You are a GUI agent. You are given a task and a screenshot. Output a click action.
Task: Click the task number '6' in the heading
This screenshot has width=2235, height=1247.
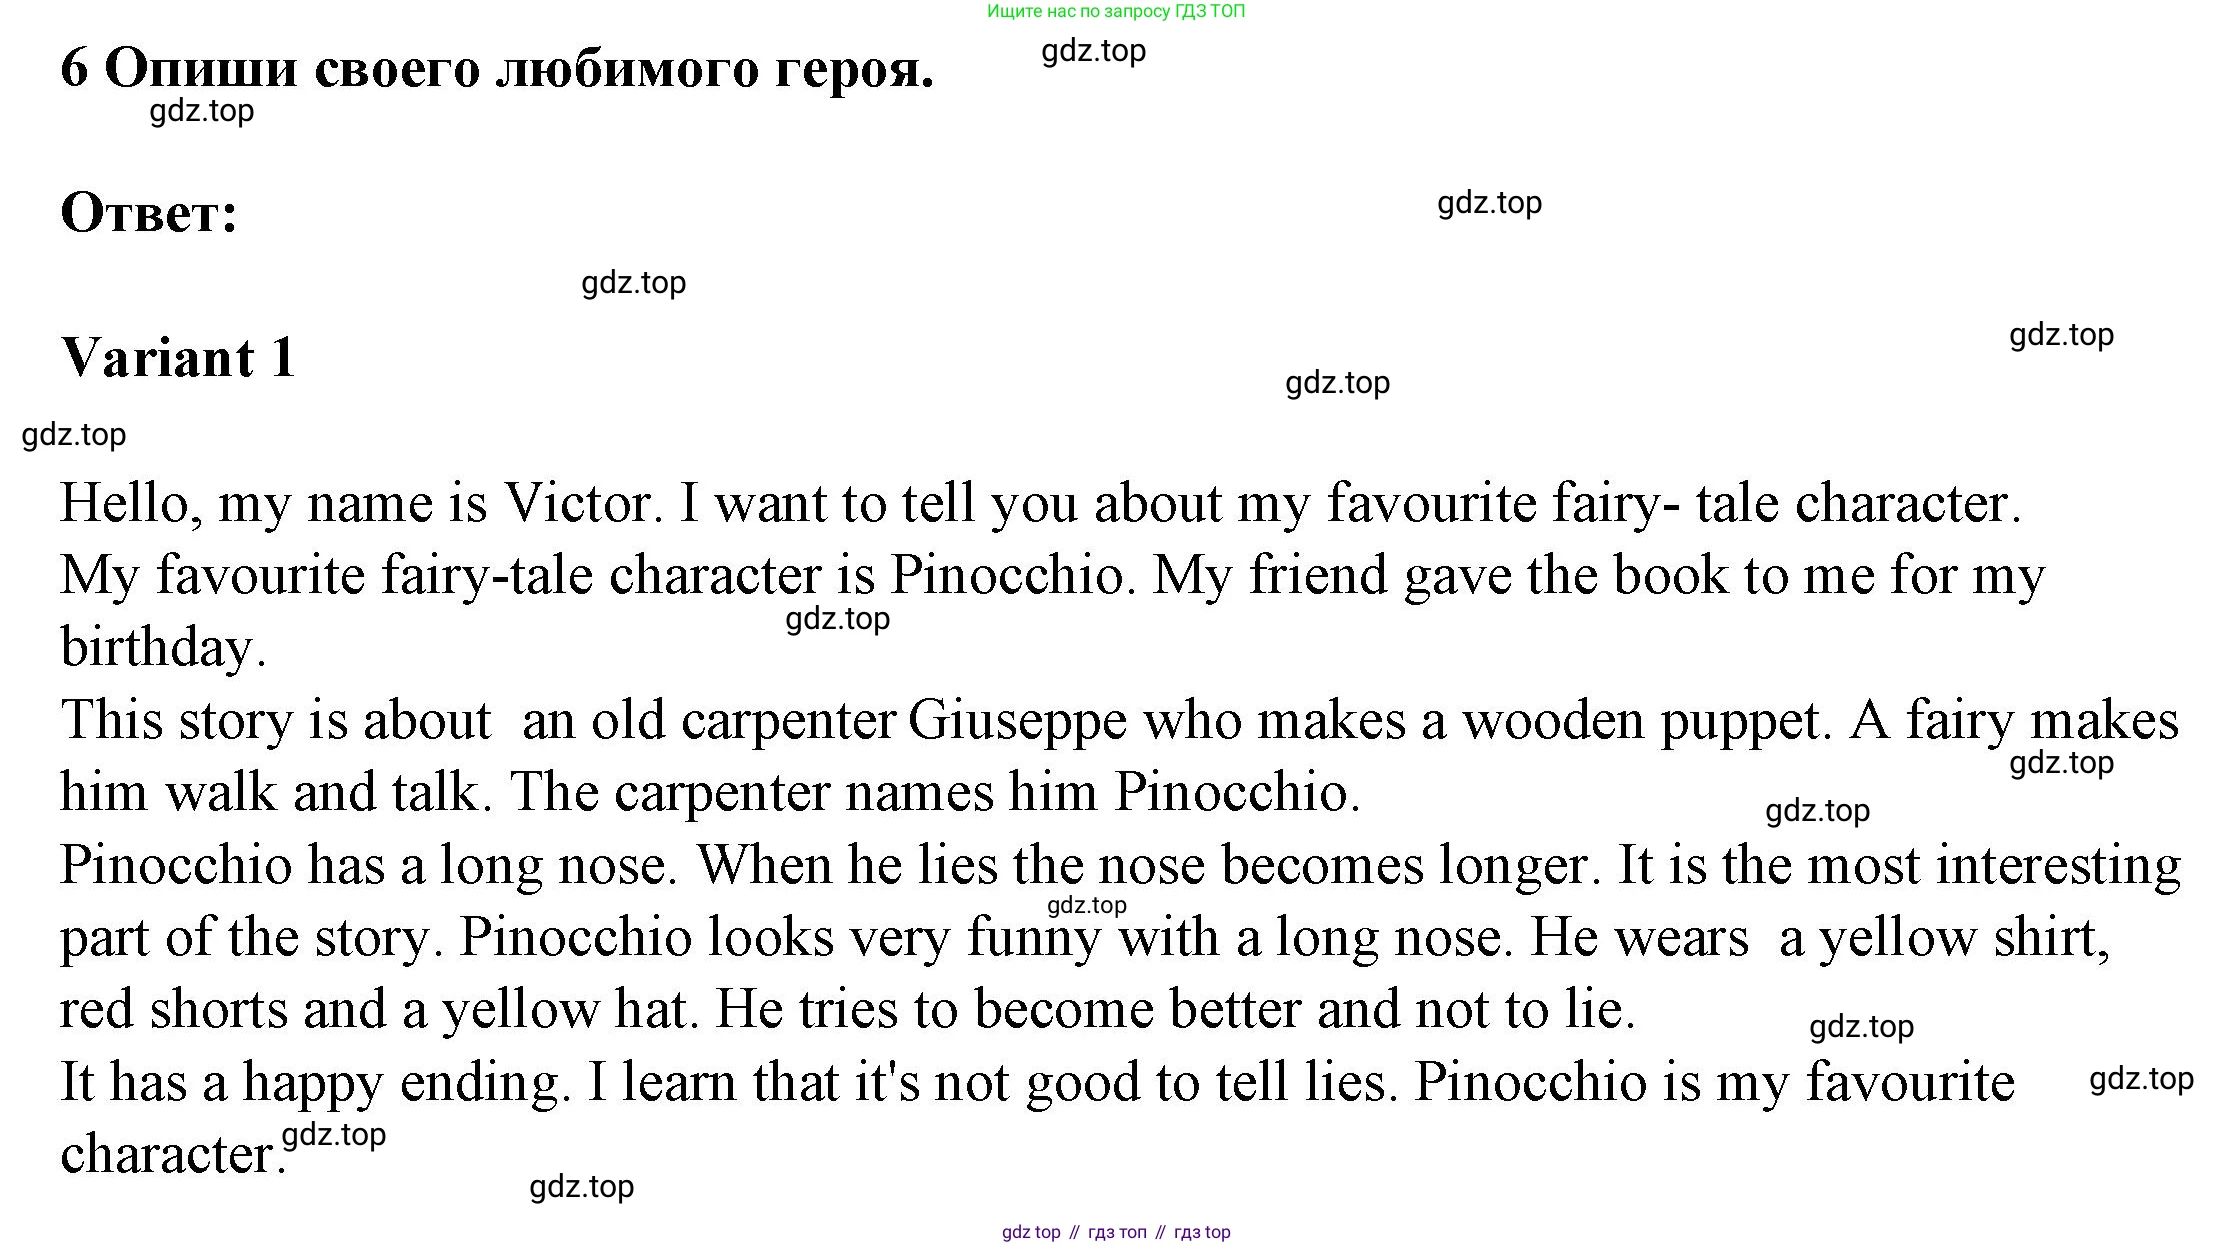74,70
